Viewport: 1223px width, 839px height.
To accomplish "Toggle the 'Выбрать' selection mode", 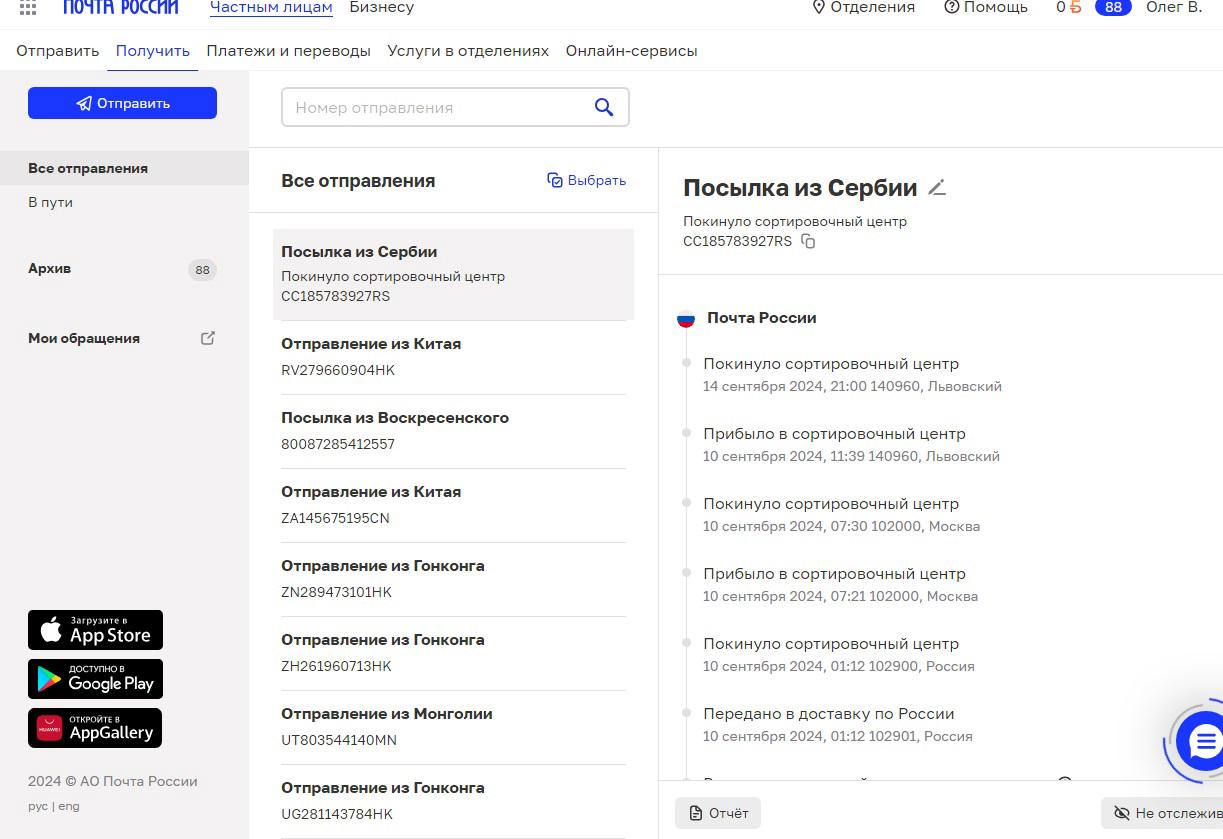I will click(x=586, y=181).
